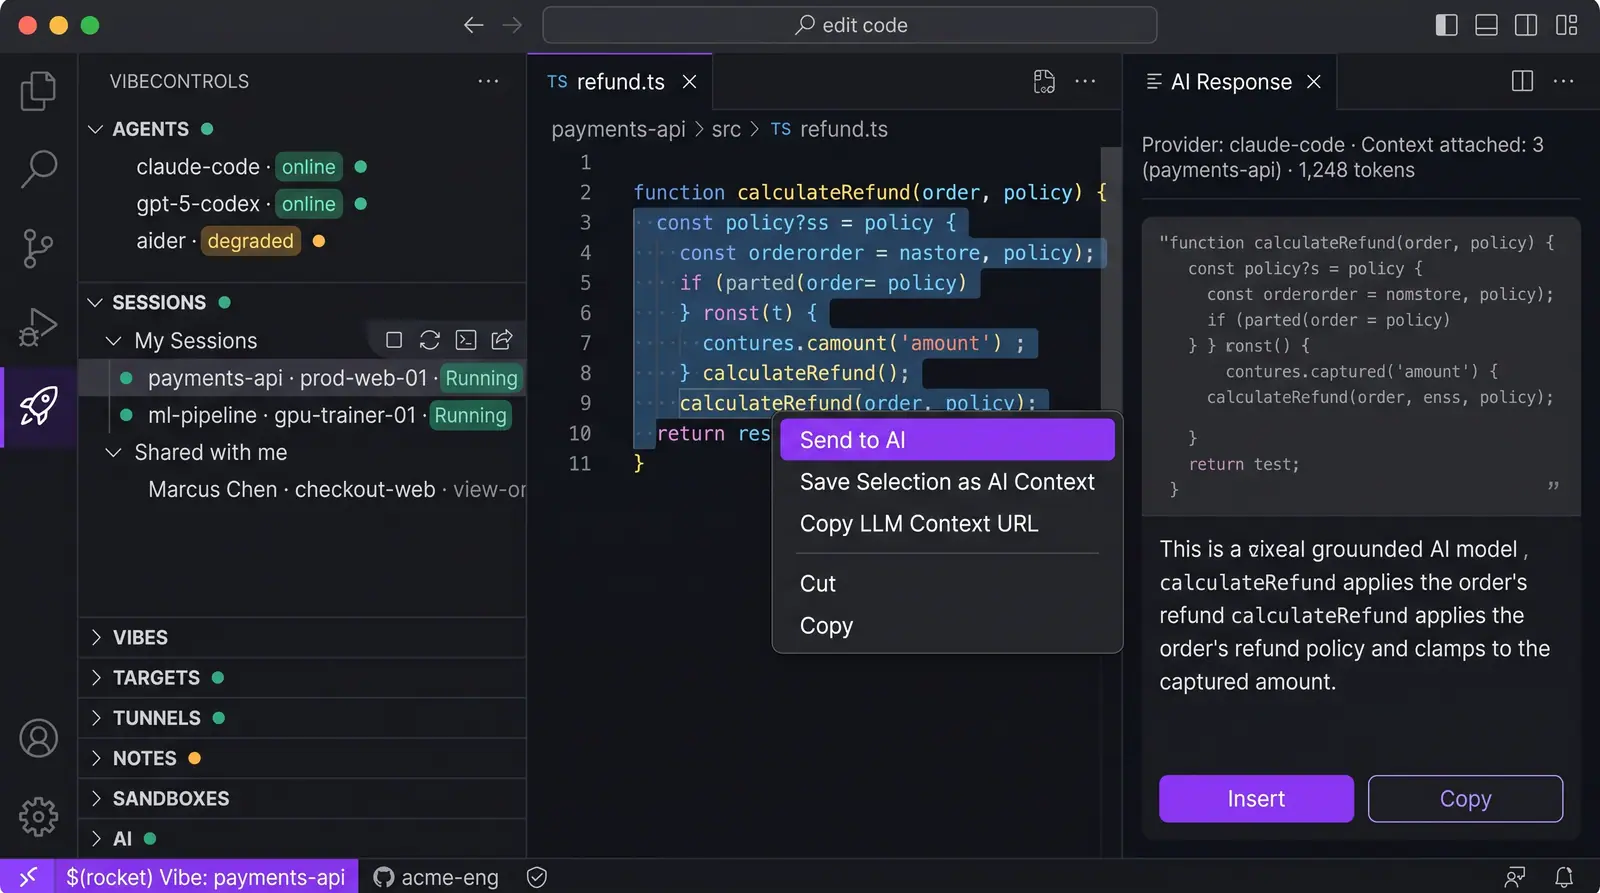Collapse the SESSIONS section
The image size is (1600, 893).
[x=95, y=302]
